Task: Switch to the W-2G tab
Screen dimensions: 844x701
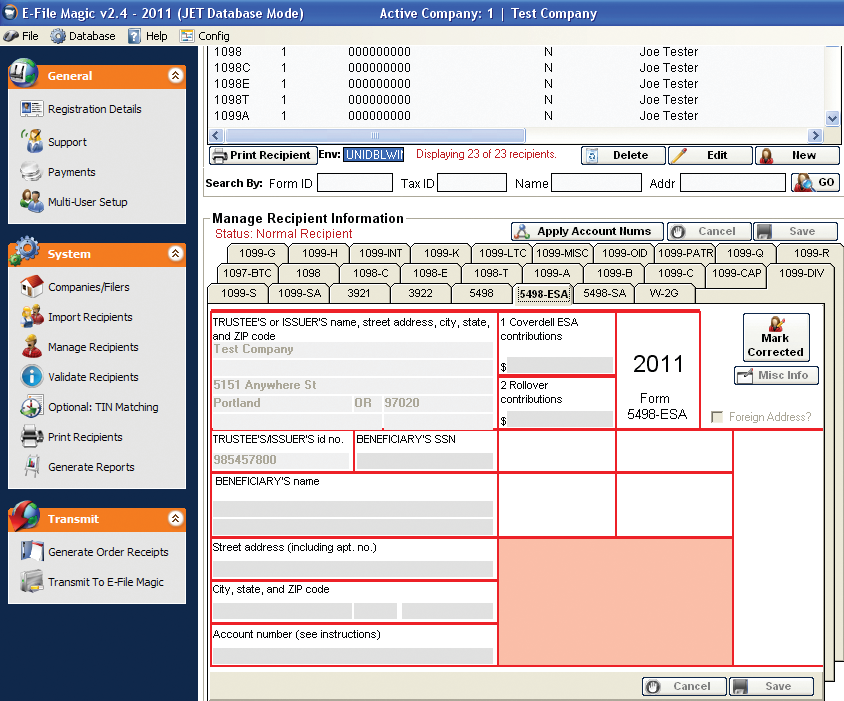Action: click(664, 293)
